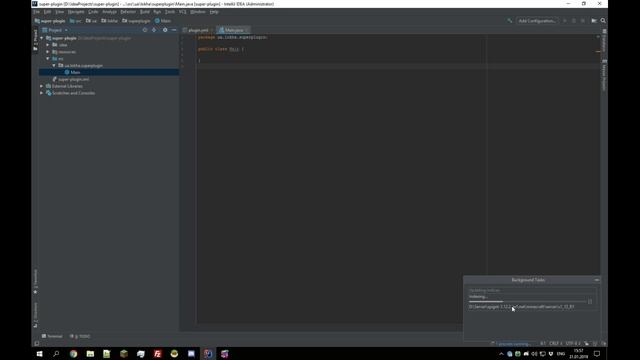Click super-plugin breadcrumb in navigation bar

coord(50,21)
